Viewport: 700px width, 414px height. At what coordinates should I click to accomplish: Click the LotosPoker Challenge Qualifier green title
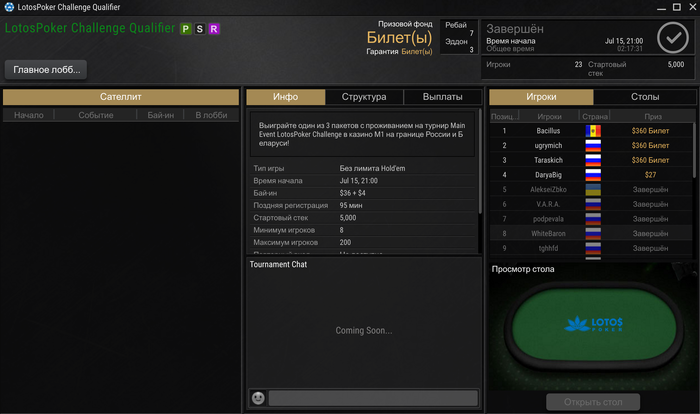click(90, 28)
